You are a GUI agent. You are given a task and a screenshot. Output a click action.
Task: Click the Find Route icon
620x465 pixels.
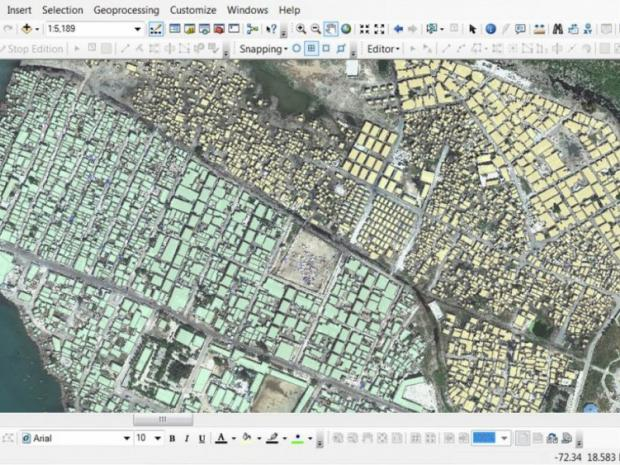point(573,29)
